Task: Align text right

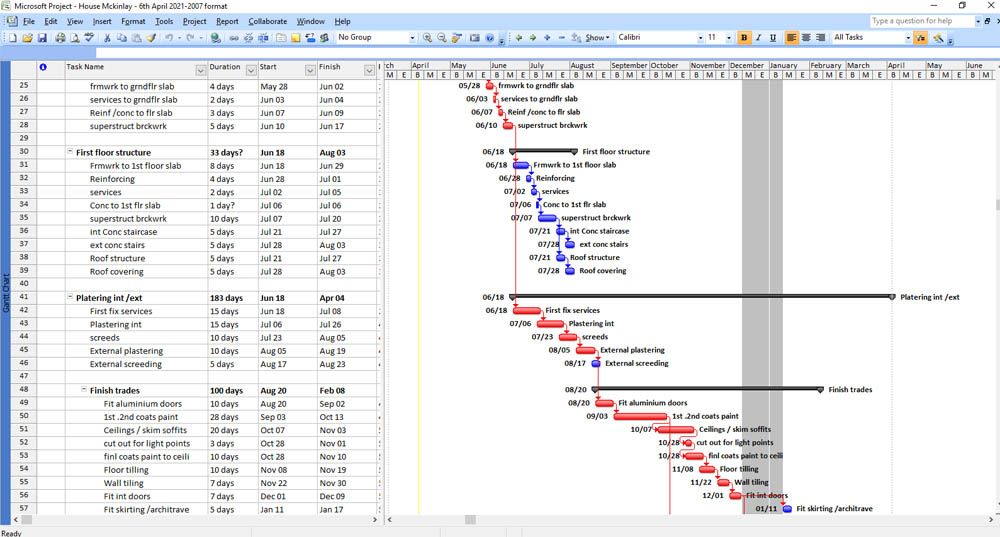Action: tap(821, 38)
